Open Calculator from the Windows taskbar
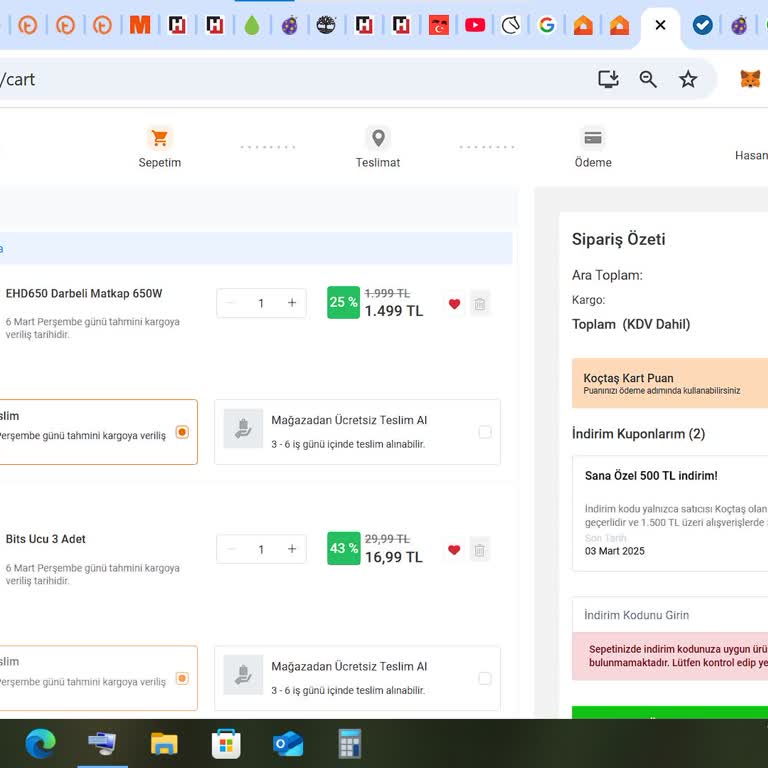 349,744
